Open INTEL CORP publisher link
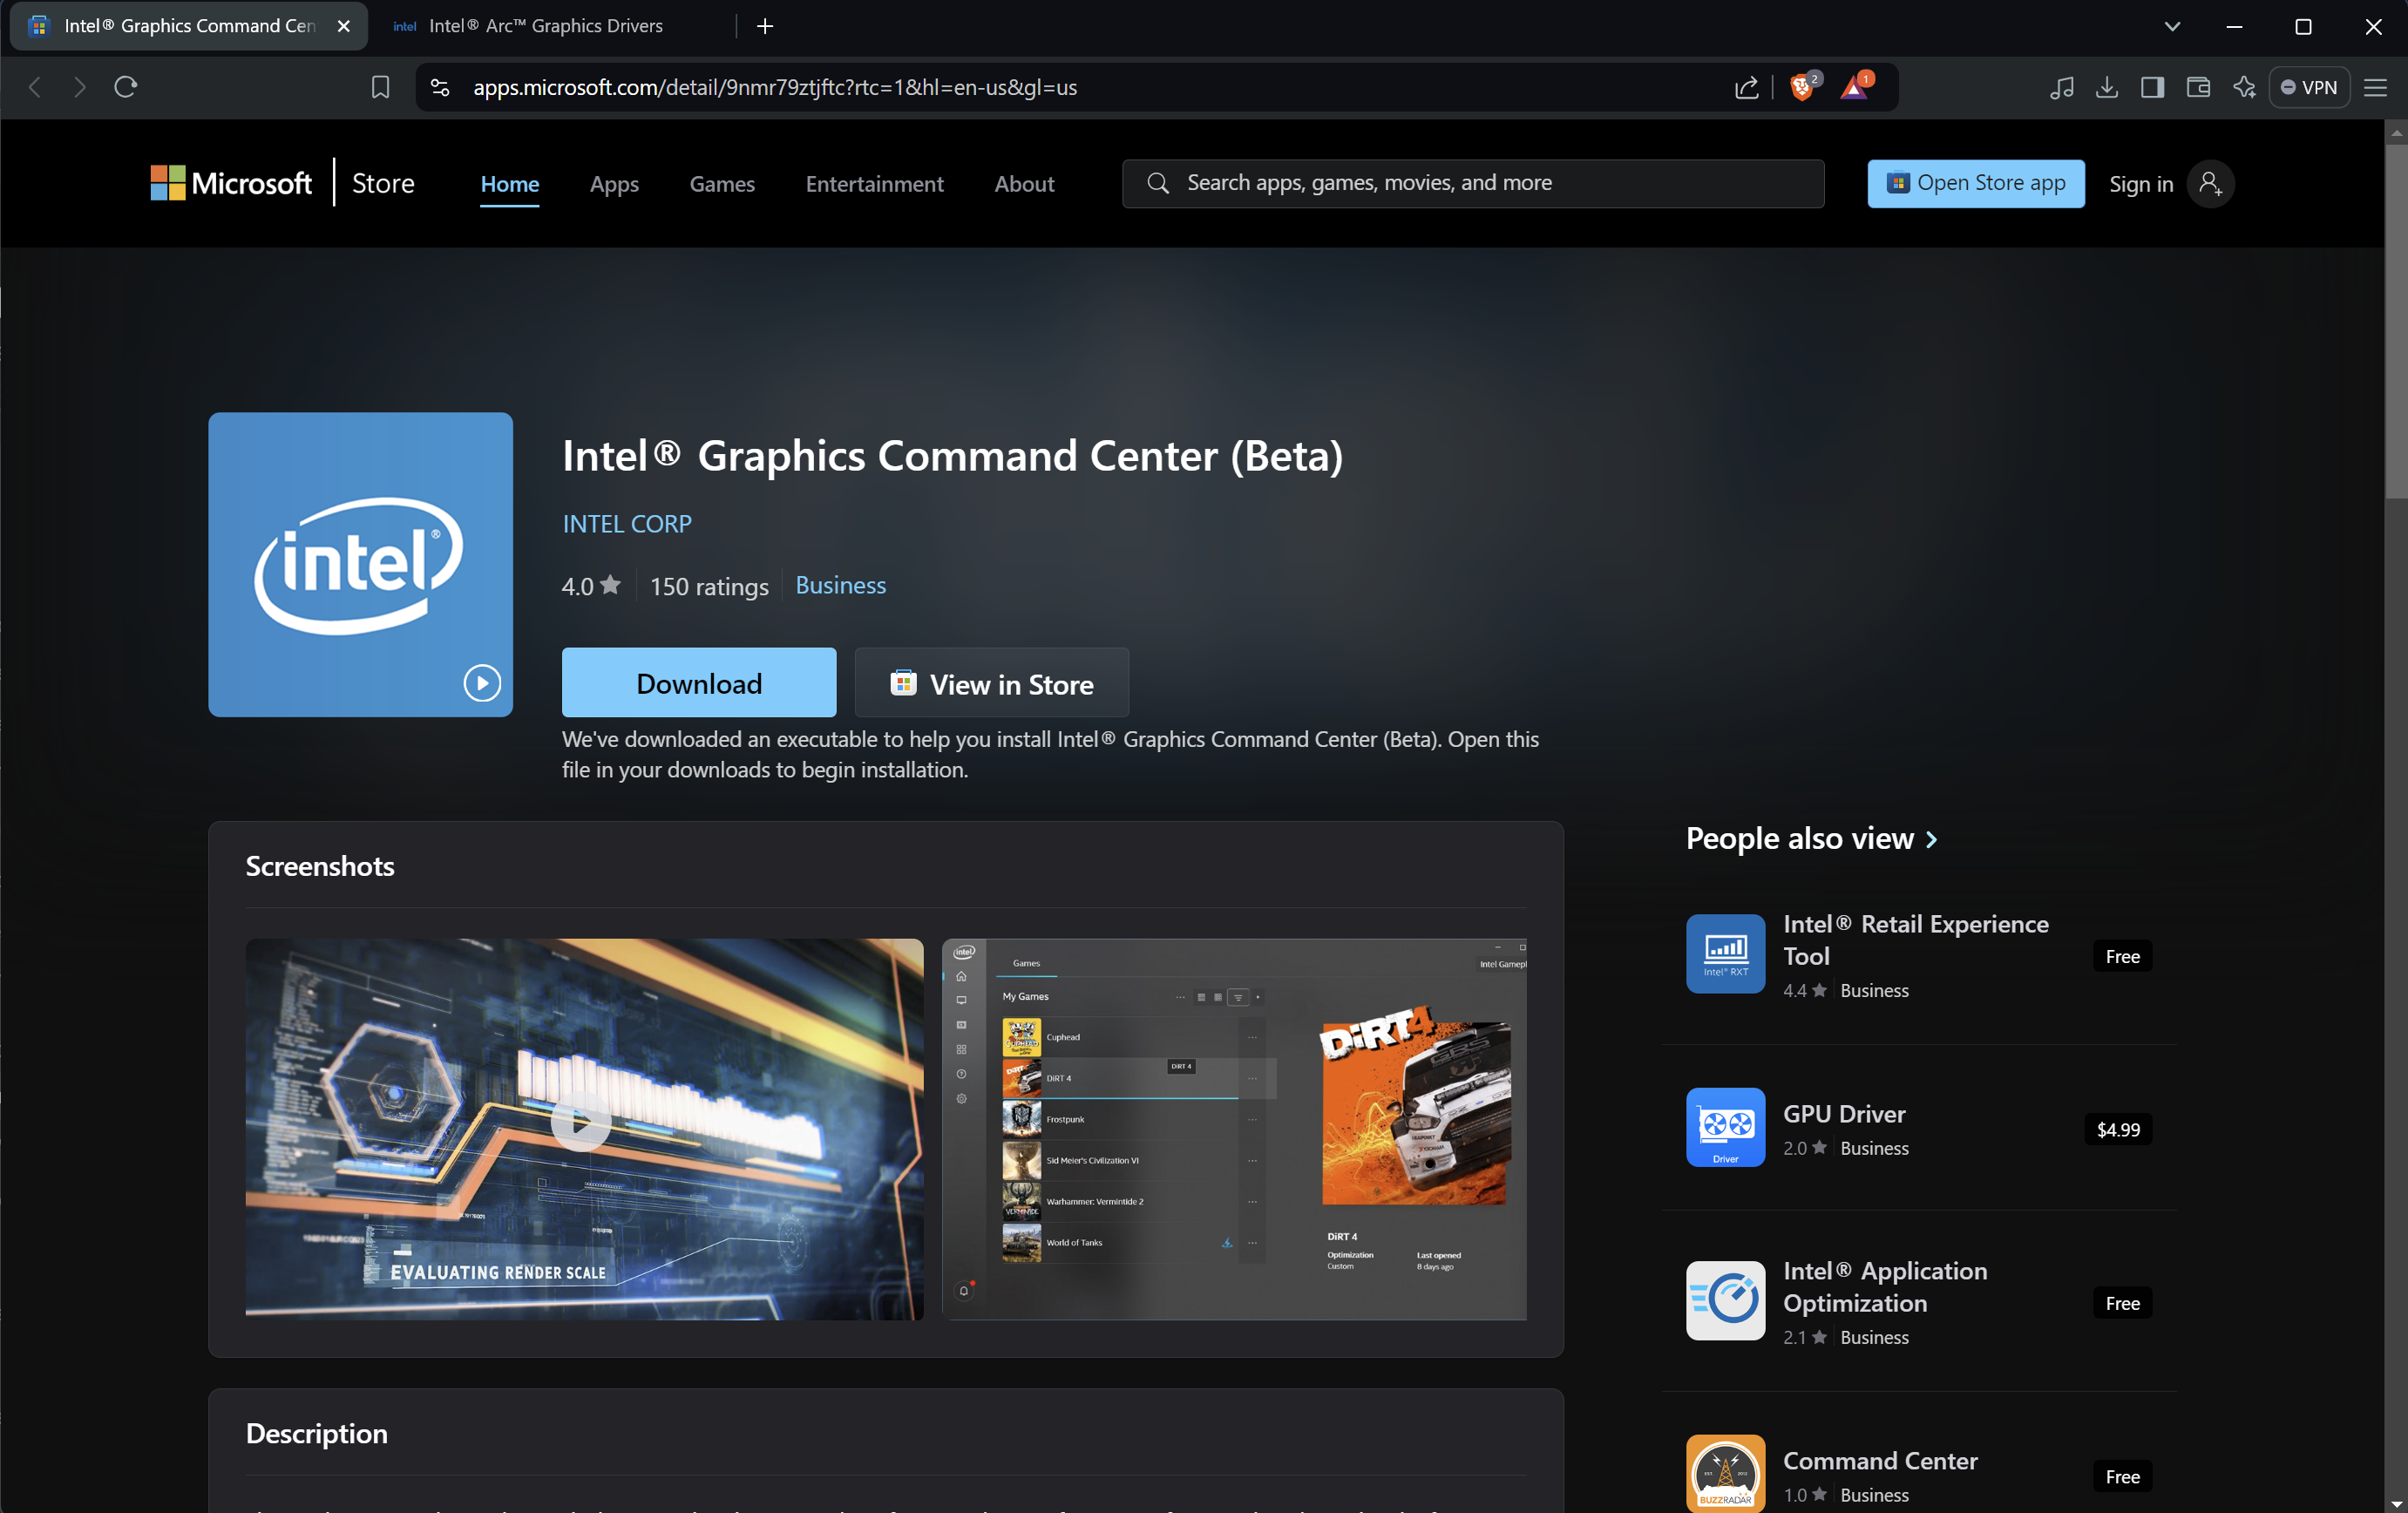Screen dimensions: 2408x1513 (627, 523)
